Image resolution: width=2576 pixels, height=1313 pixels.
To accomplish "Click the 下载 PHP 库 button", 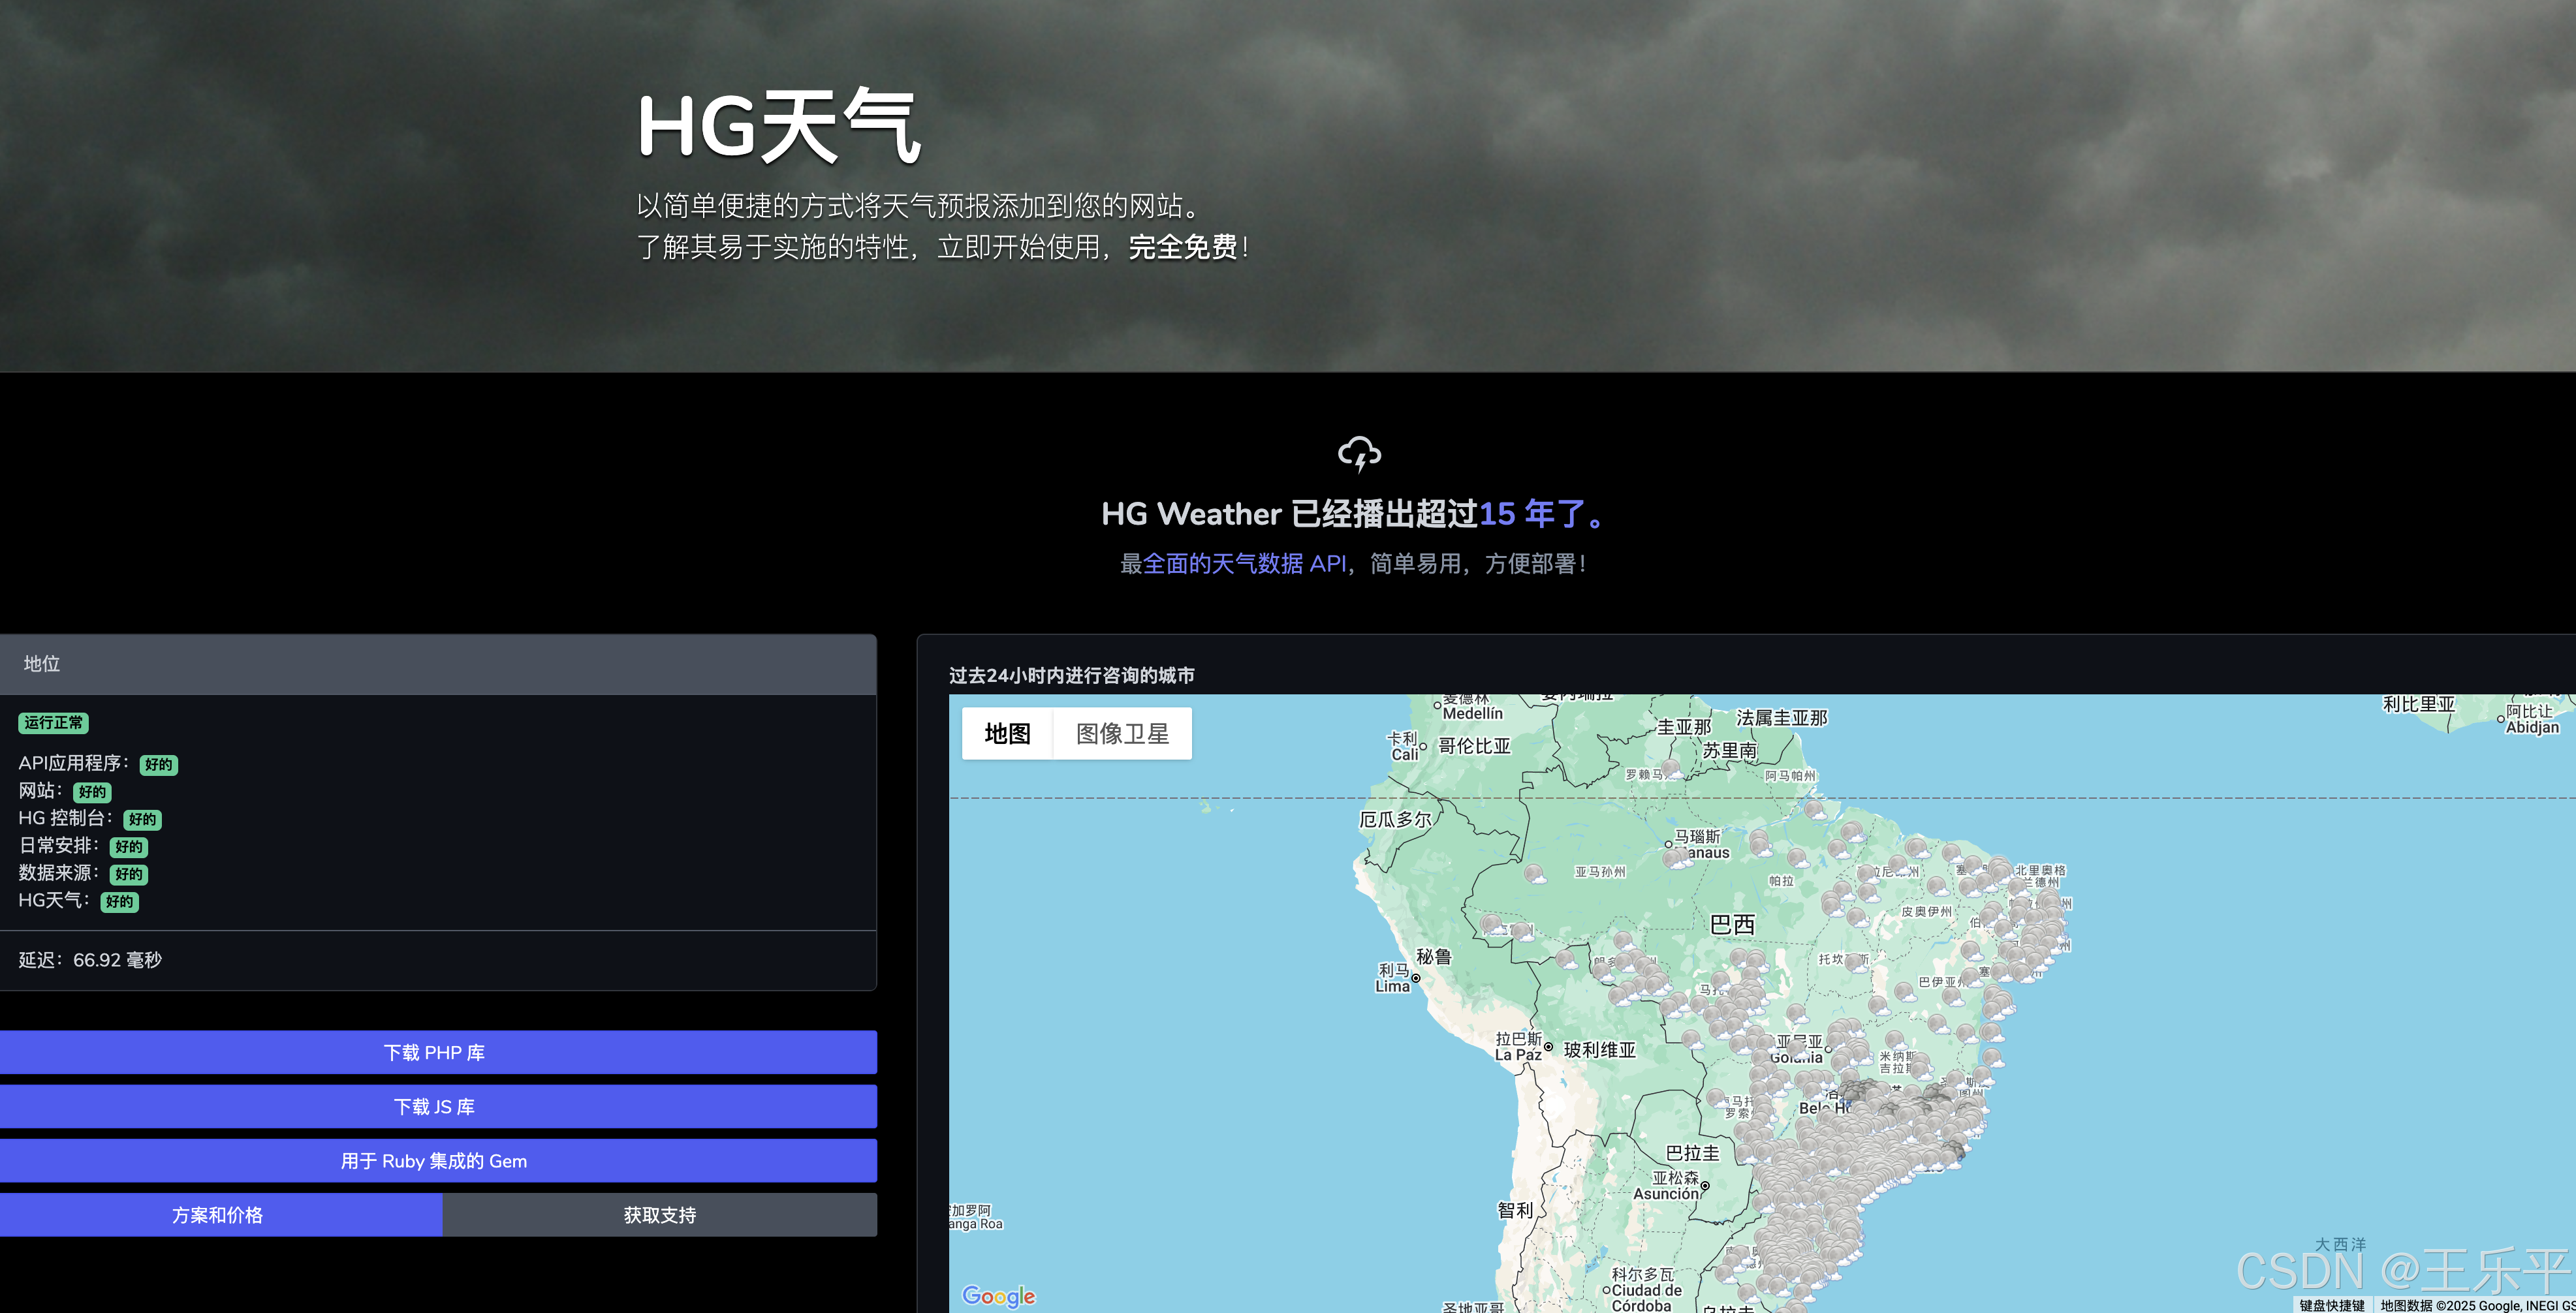I will coord(434,1052).
